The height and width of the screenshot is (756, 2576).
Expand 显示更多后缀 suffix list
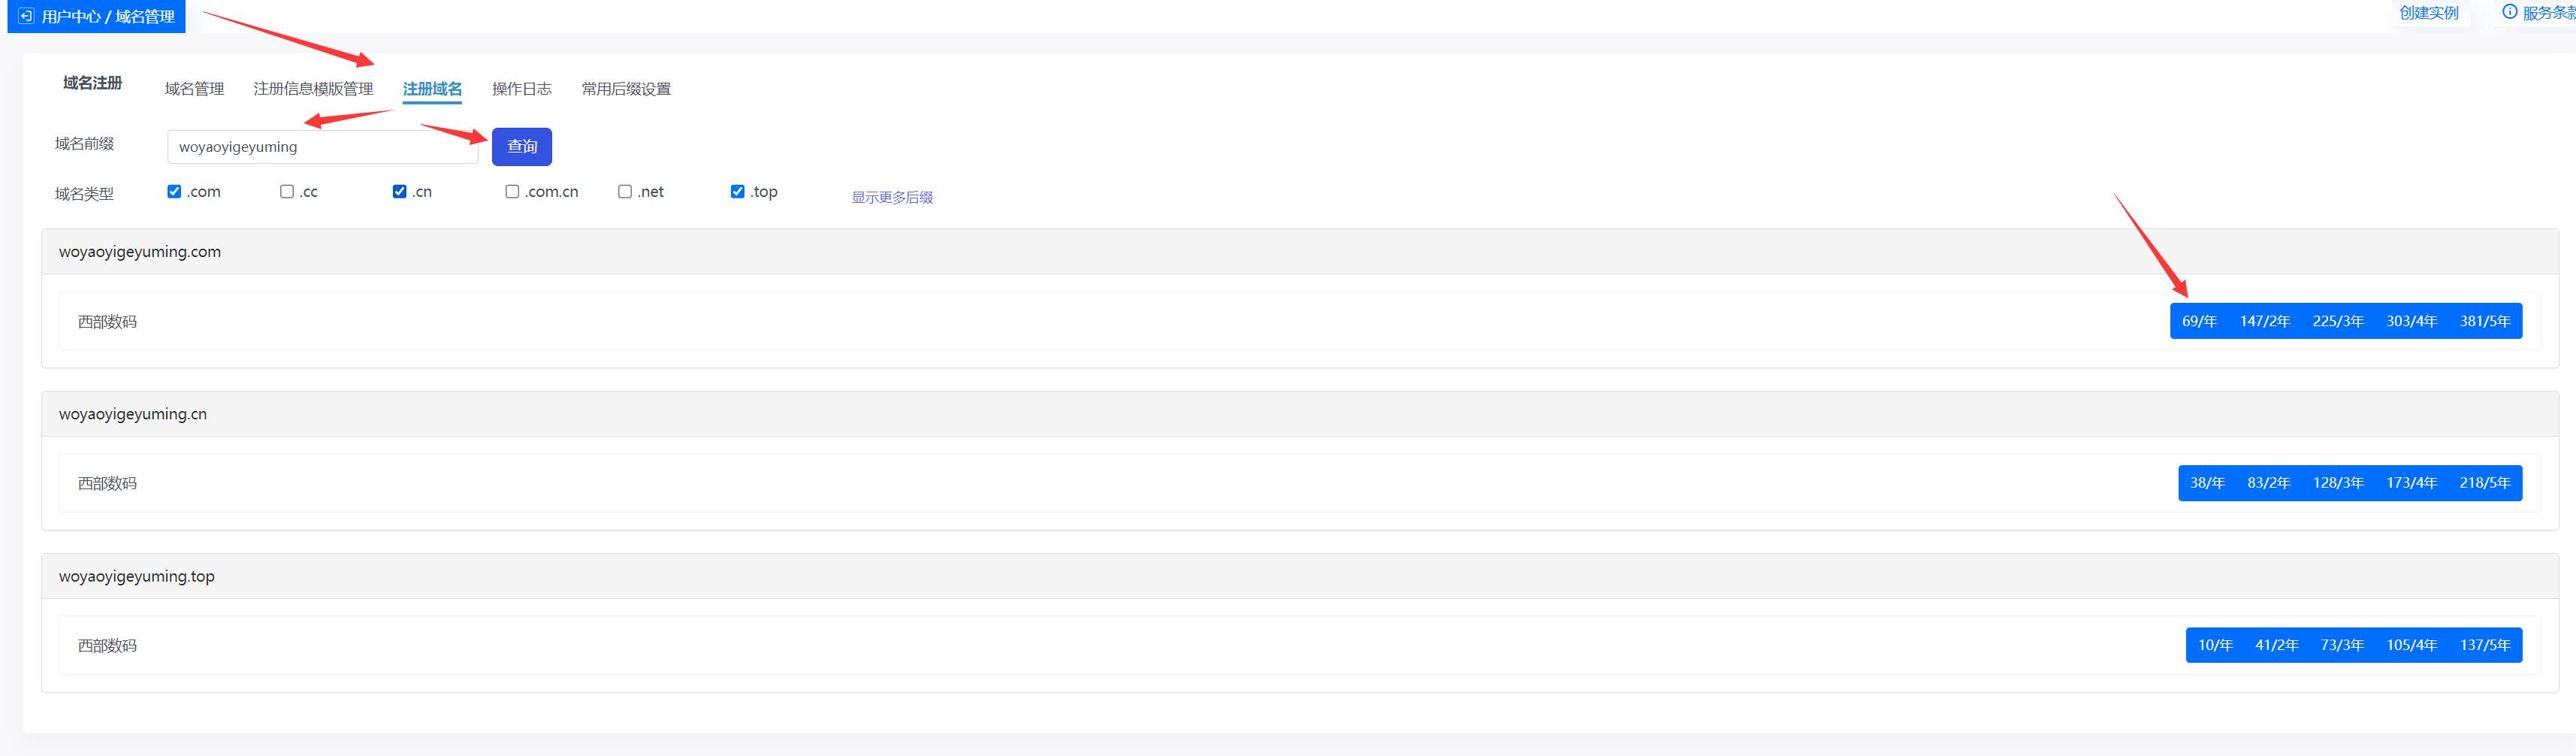point(892,197)
